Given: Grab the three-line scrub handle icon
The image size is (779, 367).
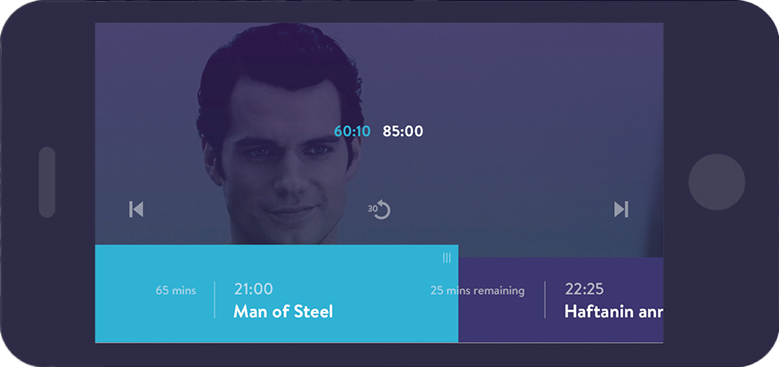Looking at the screenshot, I should (x=447, y=257).
